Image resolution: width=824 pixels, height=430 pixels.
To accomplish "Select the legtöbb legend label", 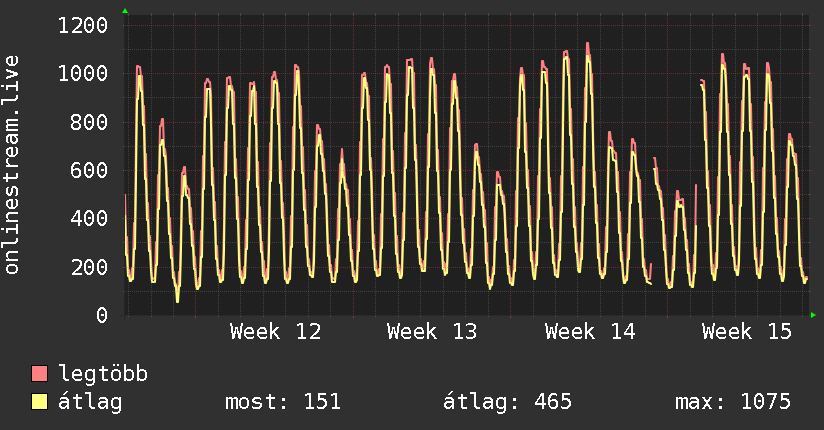I will 103,374.
